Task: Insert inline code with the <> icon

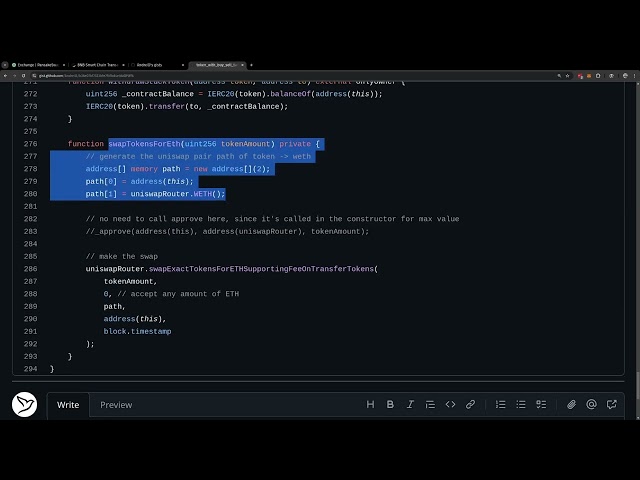Action: tap(450, 404)
